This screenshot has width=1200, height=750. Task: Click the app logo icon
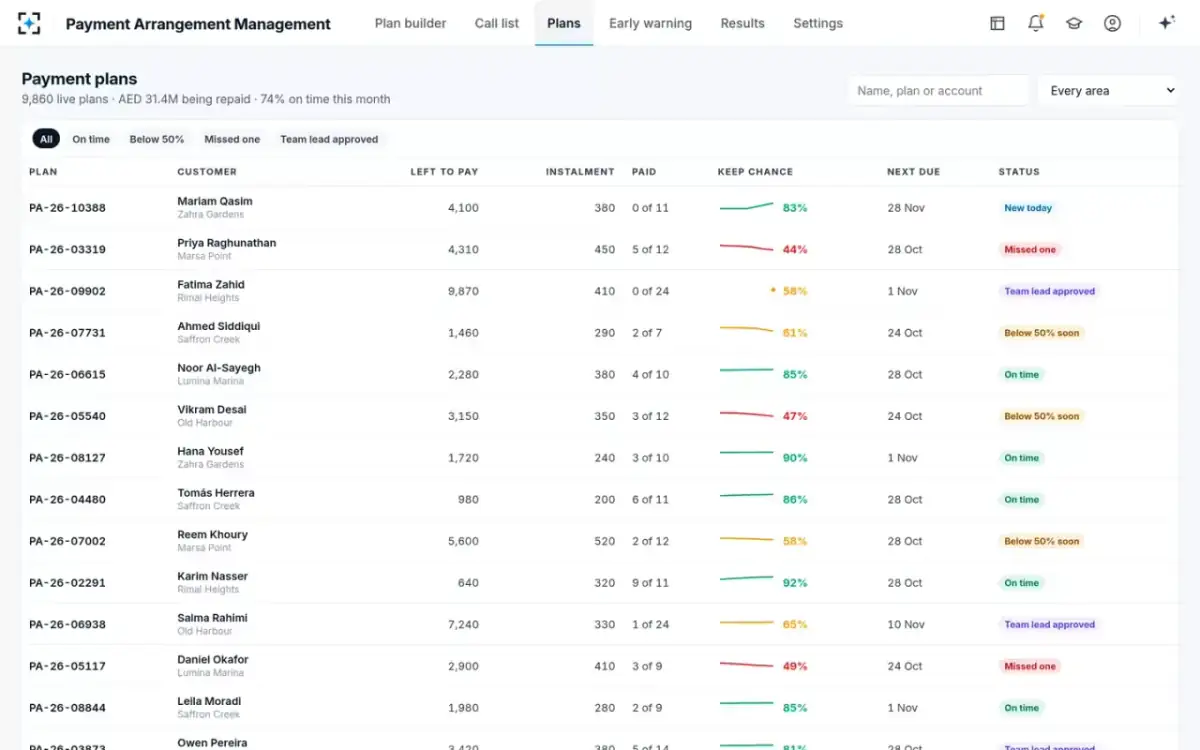pyautogui.click(x=30, y=23)
